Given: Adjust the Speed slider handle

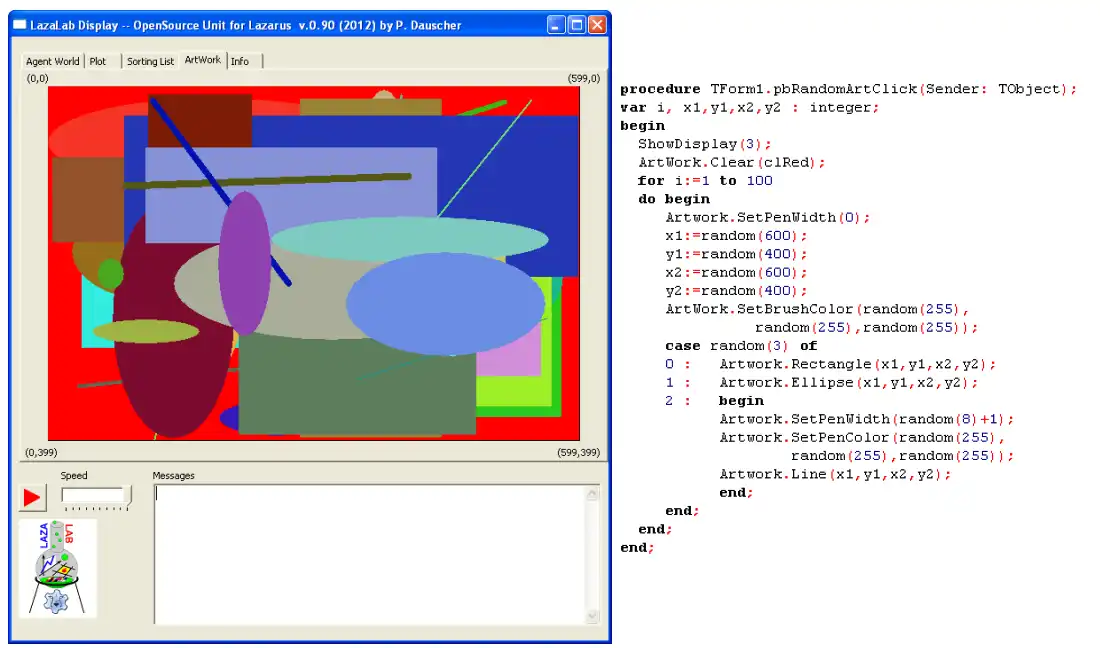Looking at the screenshot, I should [x=127, y=495].
